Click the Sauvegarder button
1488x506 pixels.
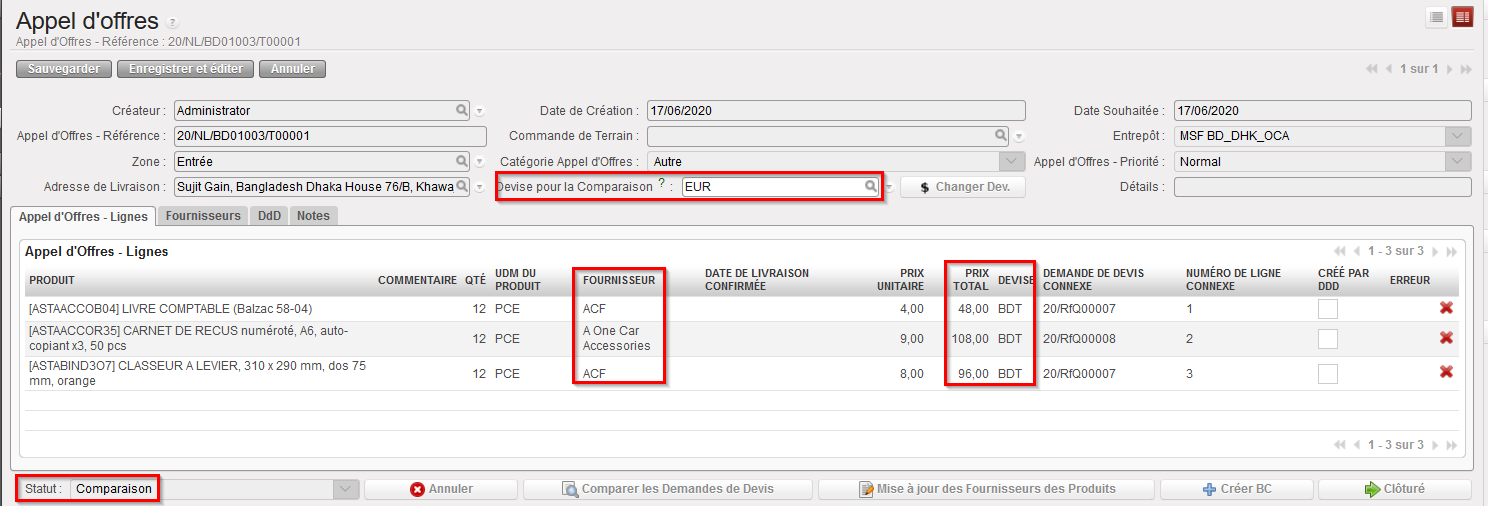click(x=63, y=69)
